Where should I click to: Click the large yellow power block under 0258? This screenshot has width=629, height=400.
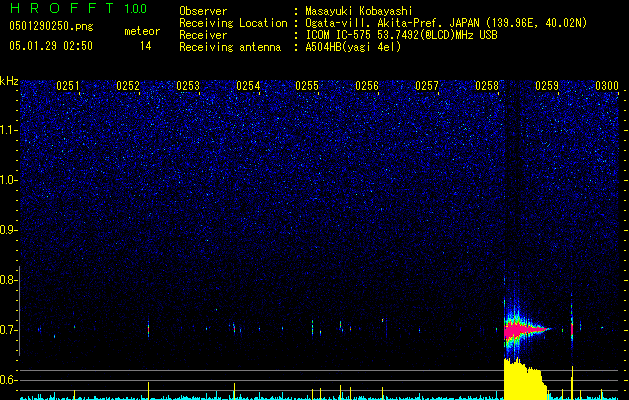[x=525, y=379]
